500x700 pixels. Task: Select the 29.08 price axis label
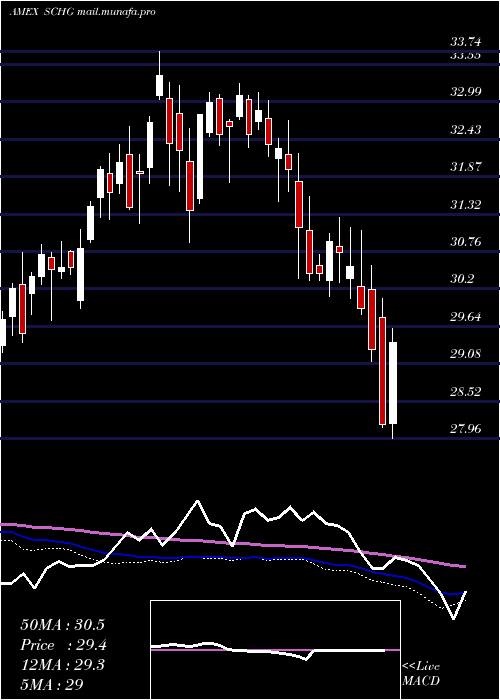(x=466, y=354)
